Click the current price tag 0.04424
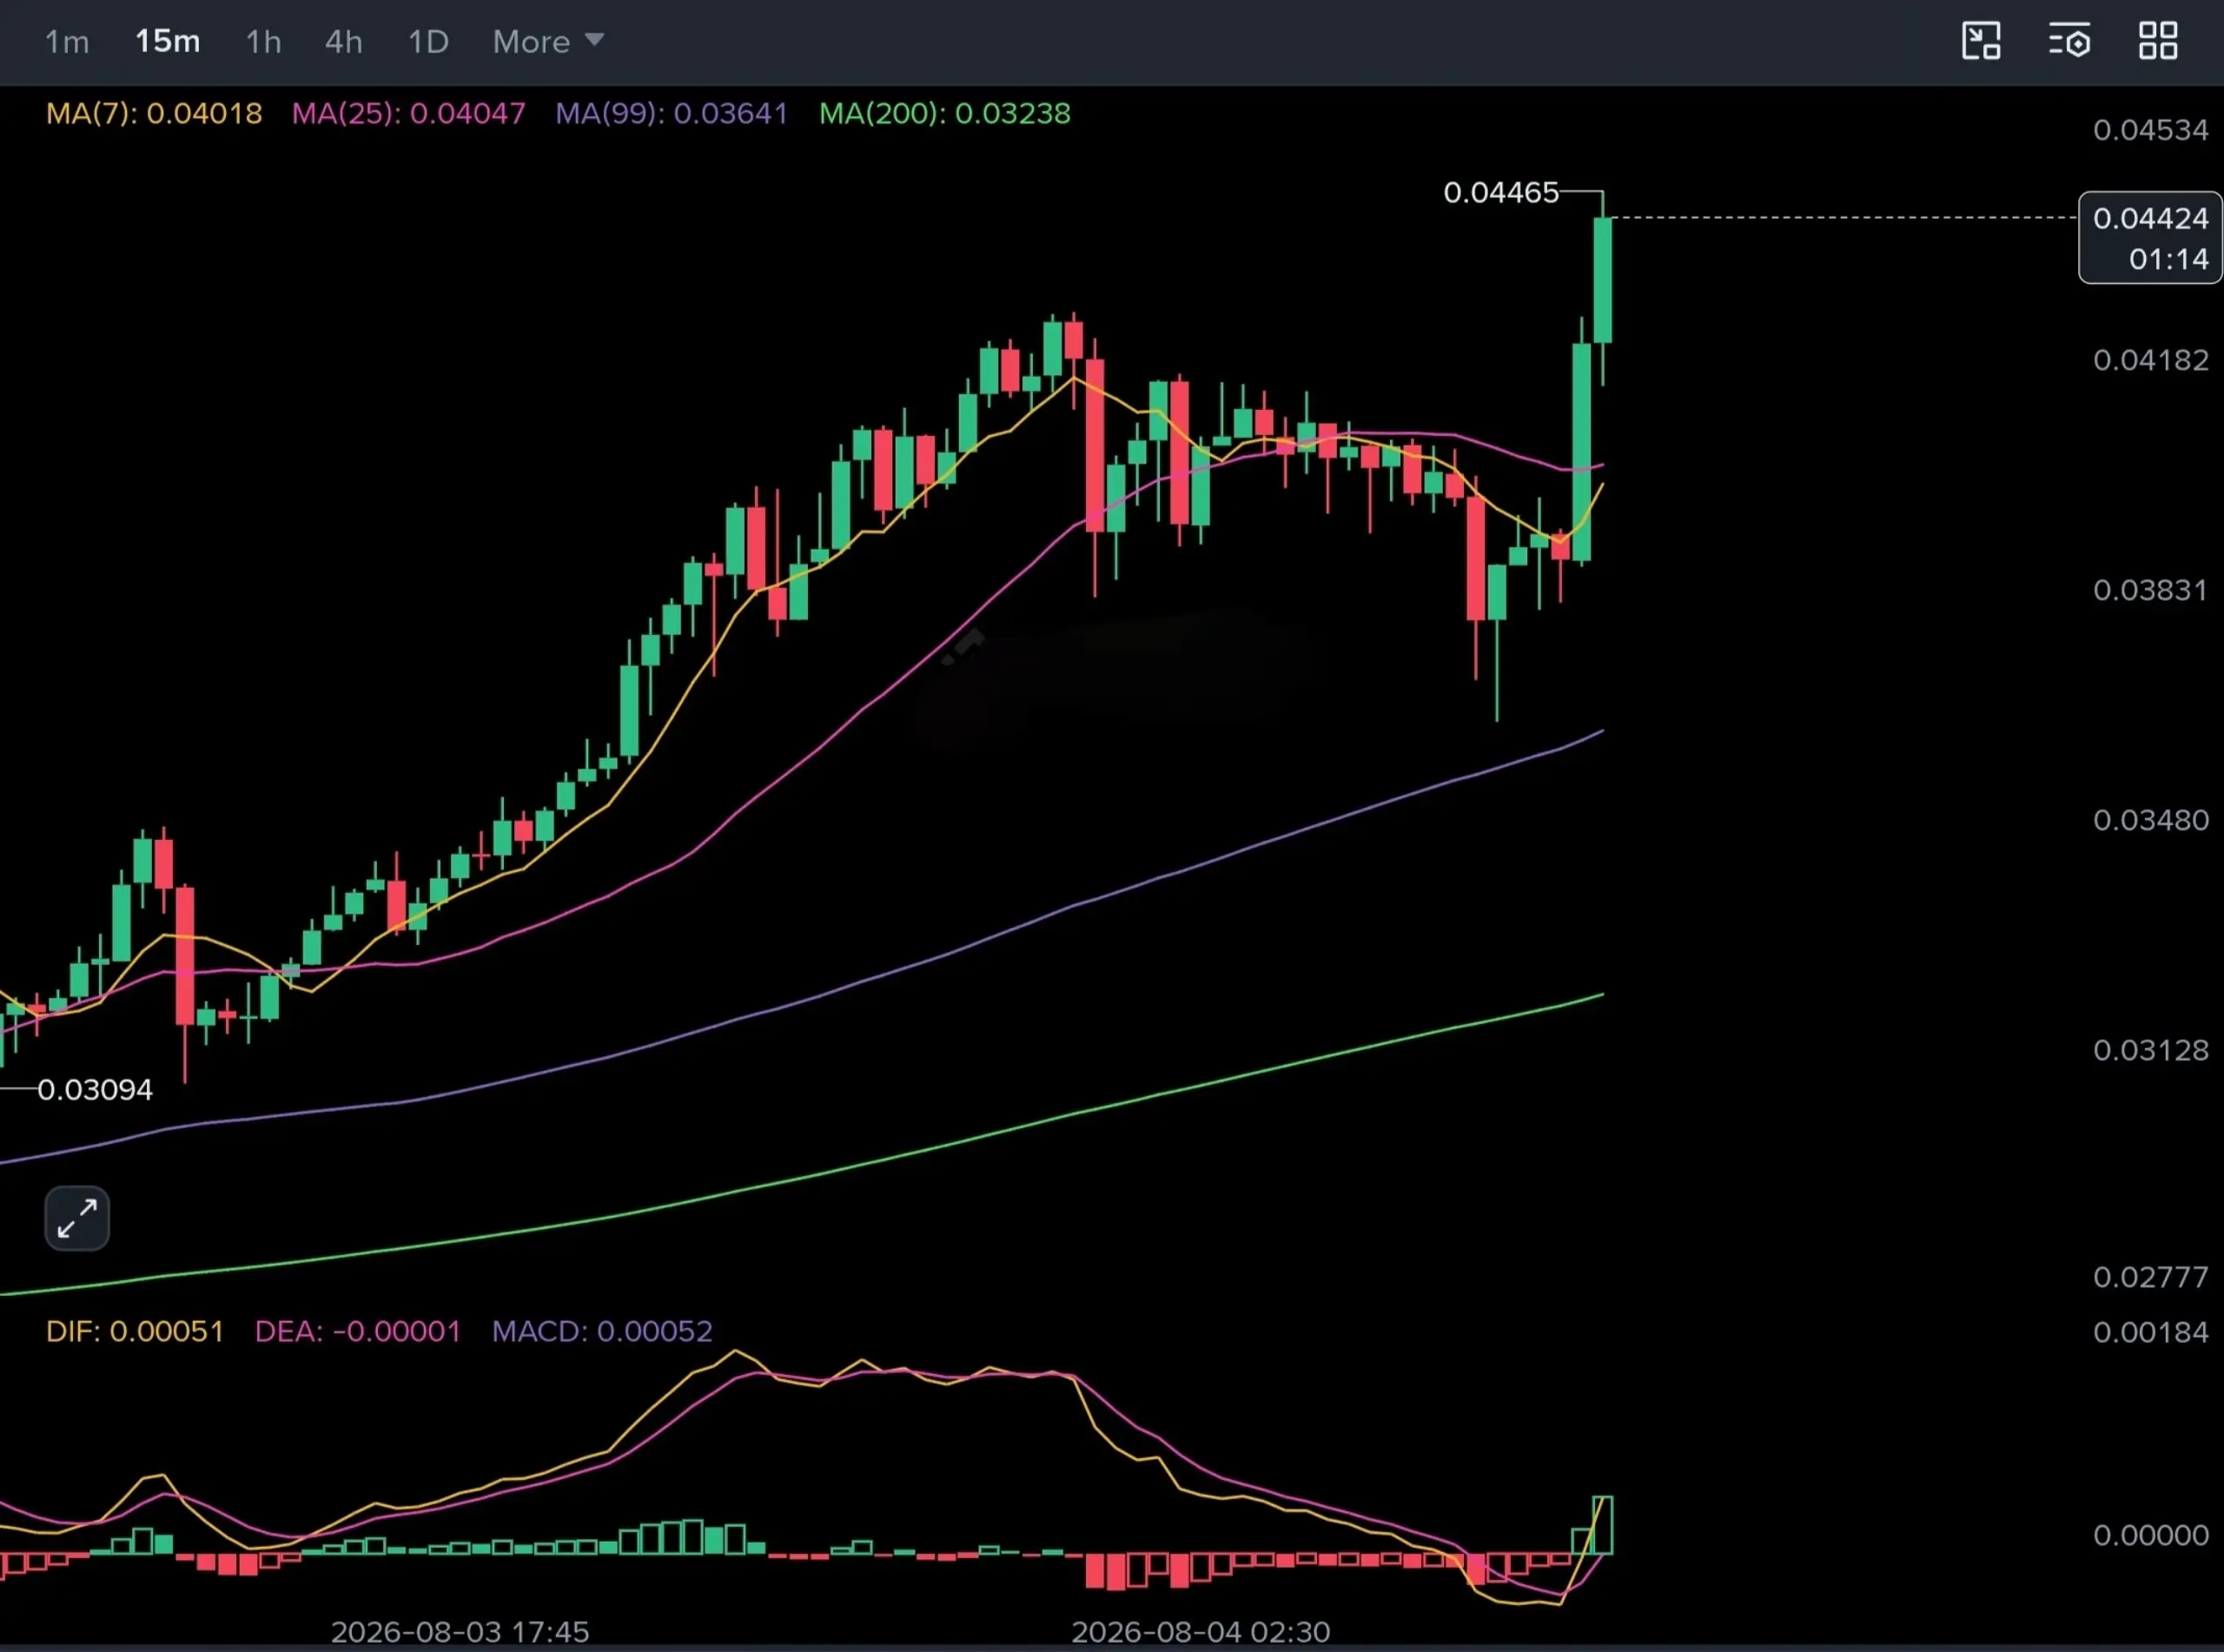 pyautogui.click(x=2150, y=238)
